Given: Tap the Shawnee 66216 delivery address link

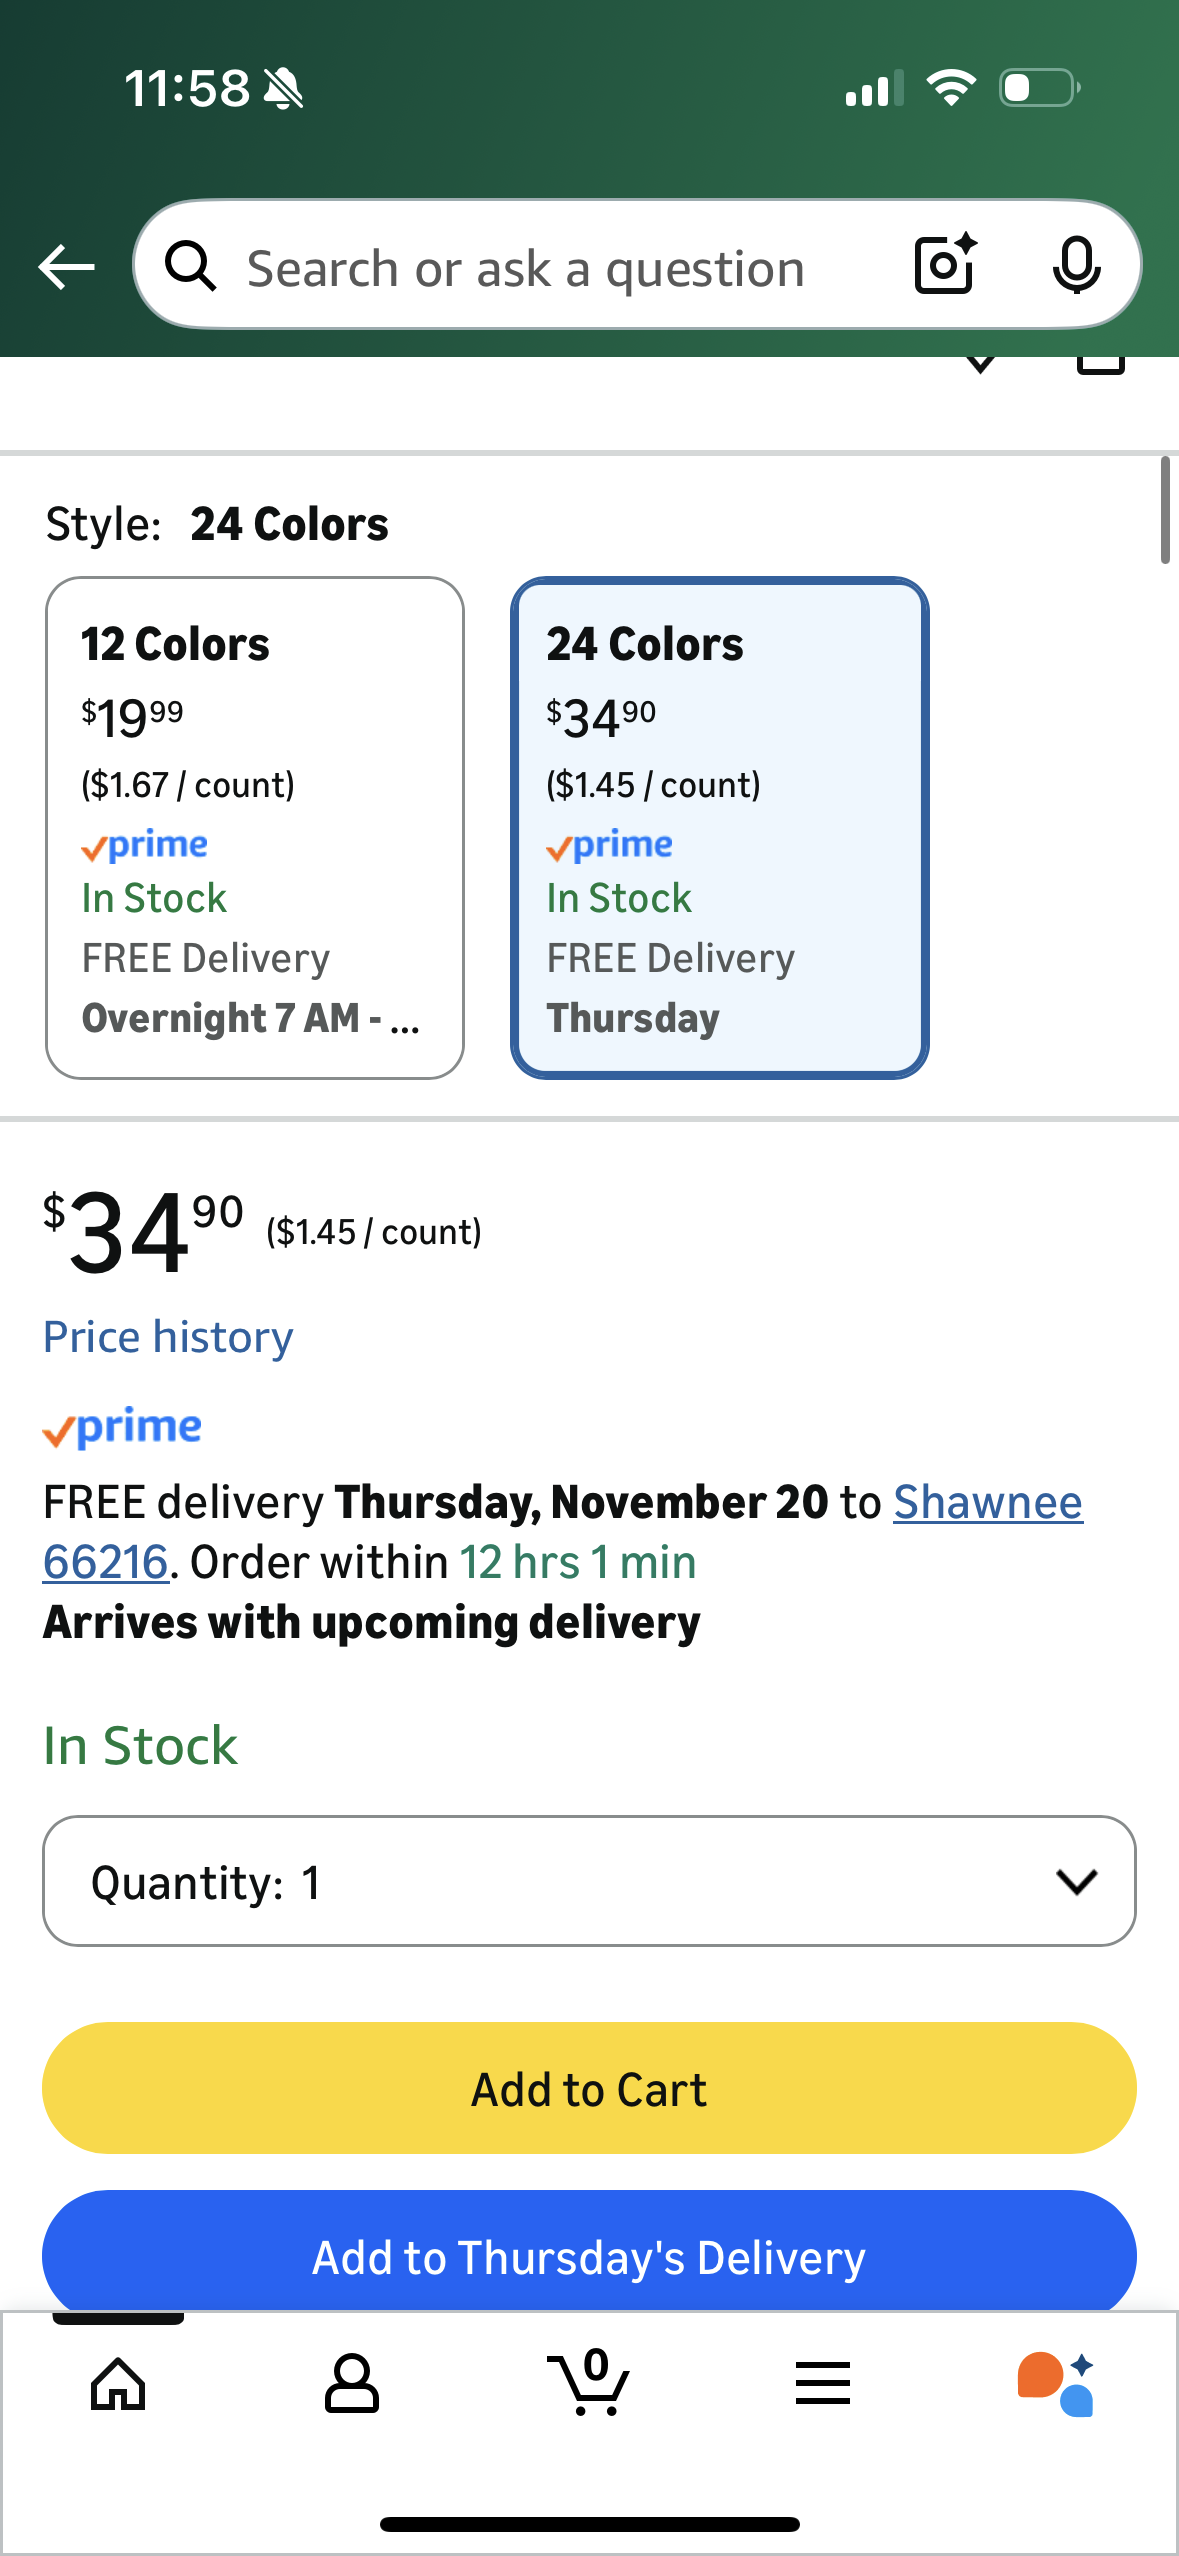Looking at the screenshot, I should 987,1502.
